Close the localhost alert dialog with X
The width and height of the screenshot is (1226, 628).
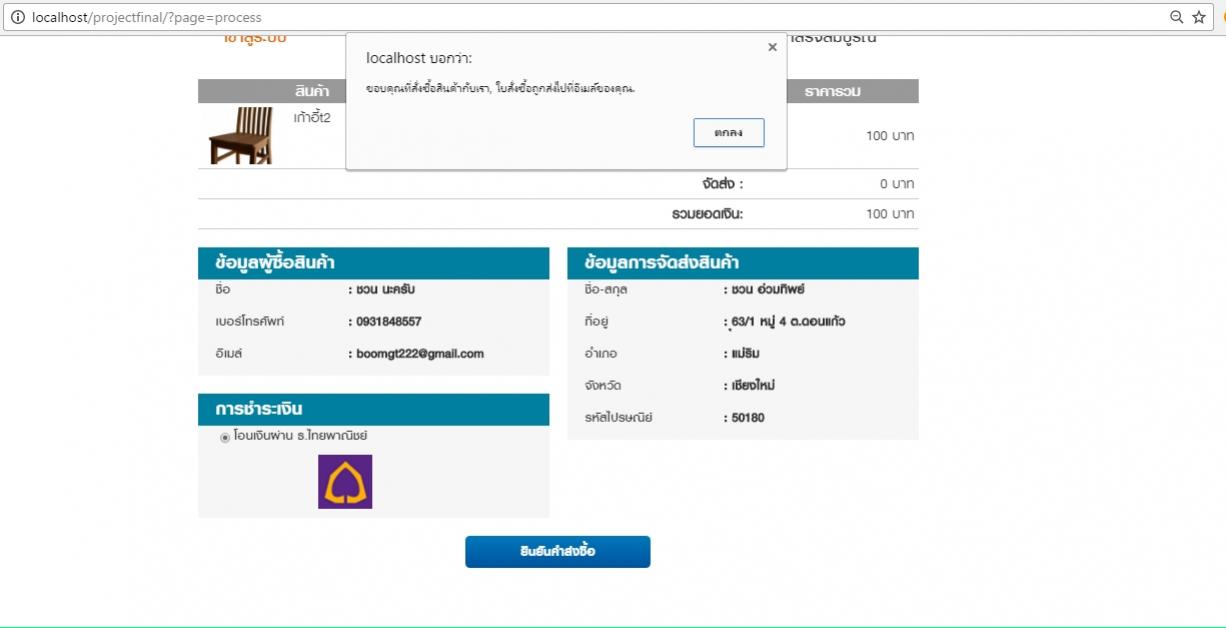tap(772, 47)
